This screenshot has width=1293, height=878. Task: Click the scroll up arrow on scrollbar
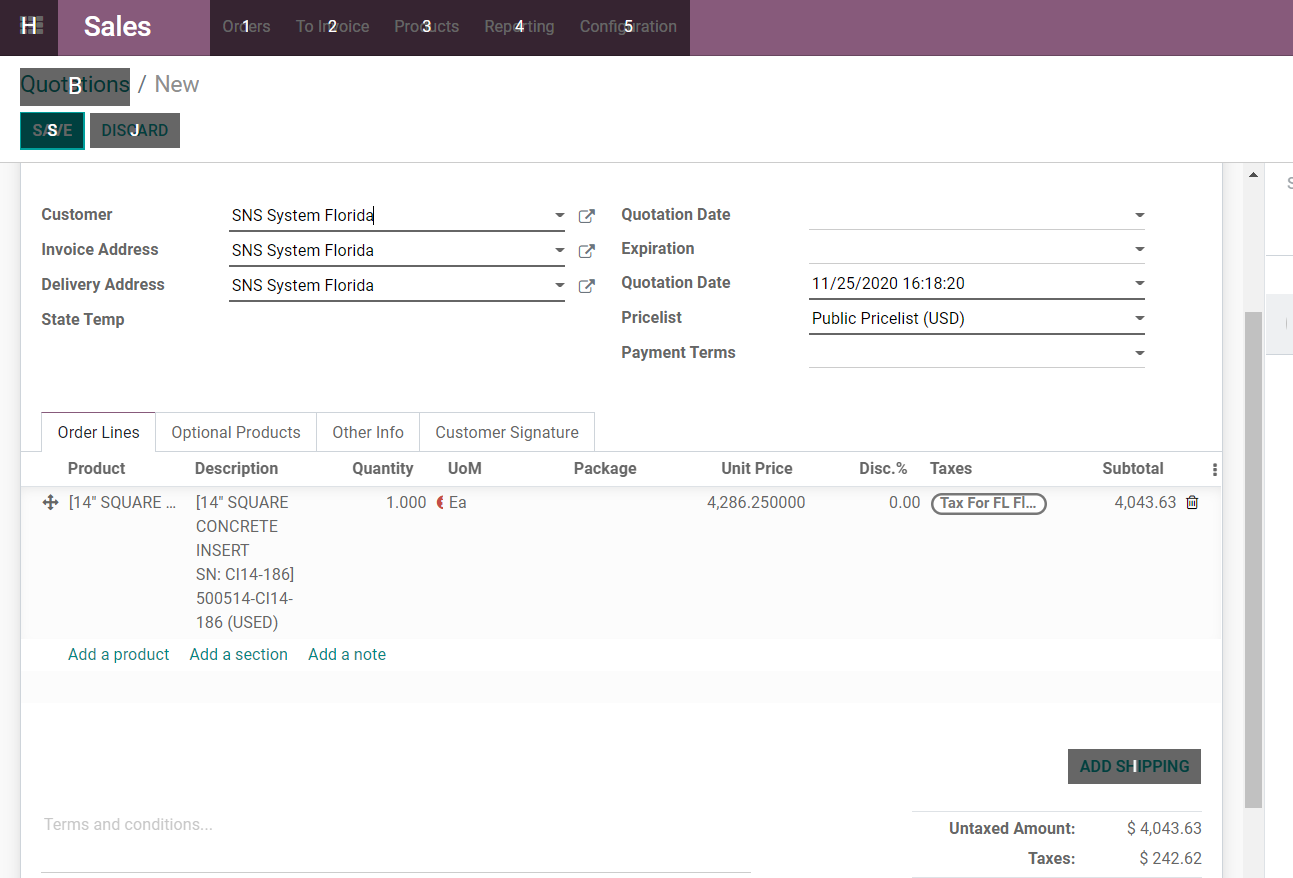click(x=1253, y=175)
